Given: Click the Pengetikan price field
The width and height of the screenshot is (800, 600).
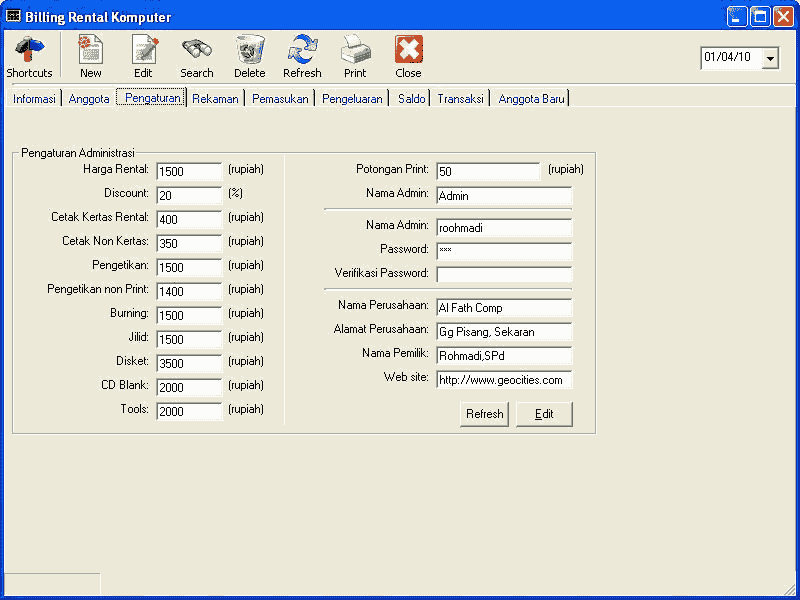Looking at the screenshot, I should tap(189, 267).
